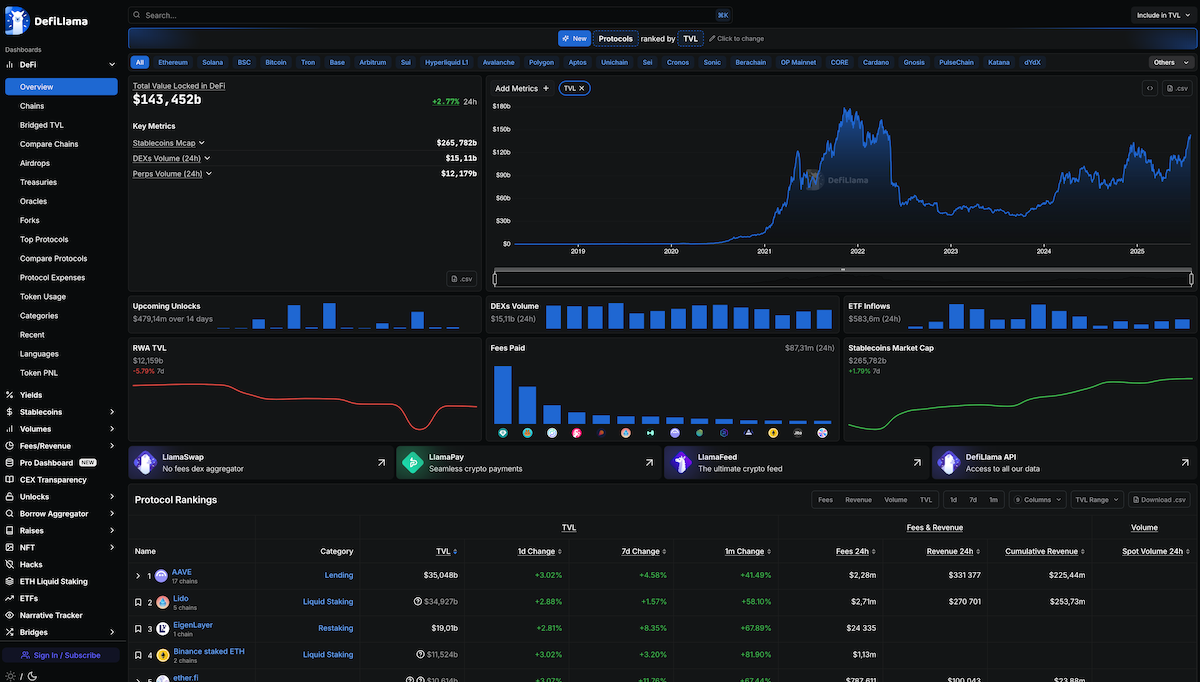
Task: Click the Add Metrics plus button
Action: [523, 88]
